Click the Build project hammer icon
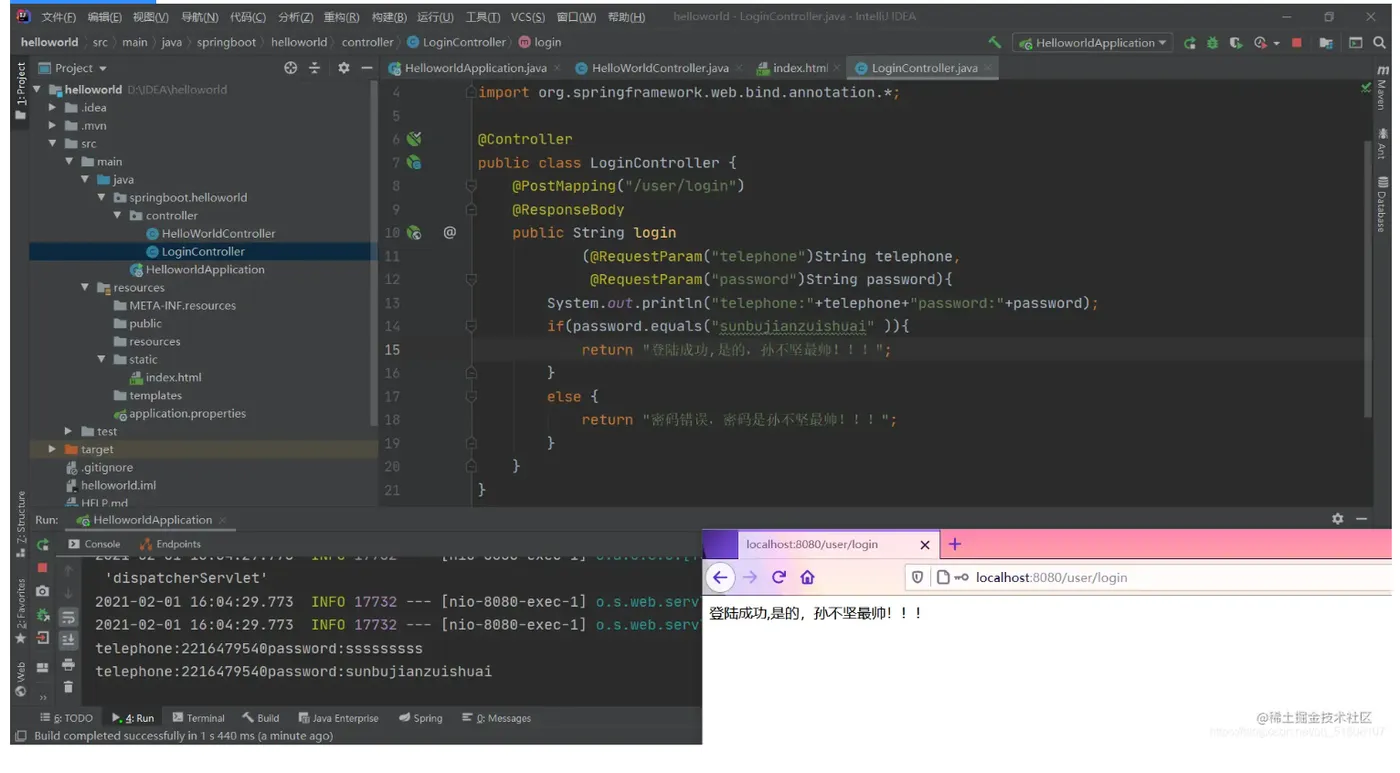 pyautogui.click(x=994, y=43)
